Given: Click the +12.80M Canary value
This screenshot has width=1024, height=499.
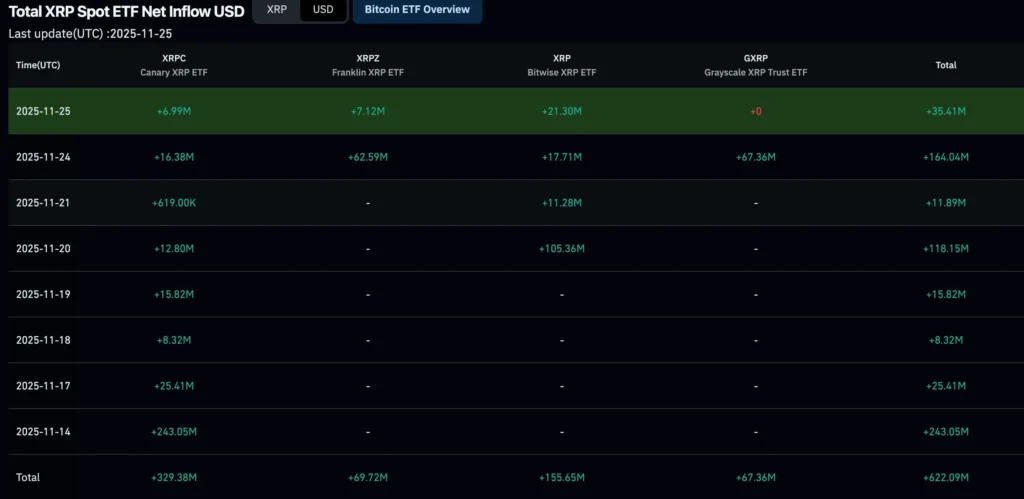Looking at the screenshot, I should (174, 249).
